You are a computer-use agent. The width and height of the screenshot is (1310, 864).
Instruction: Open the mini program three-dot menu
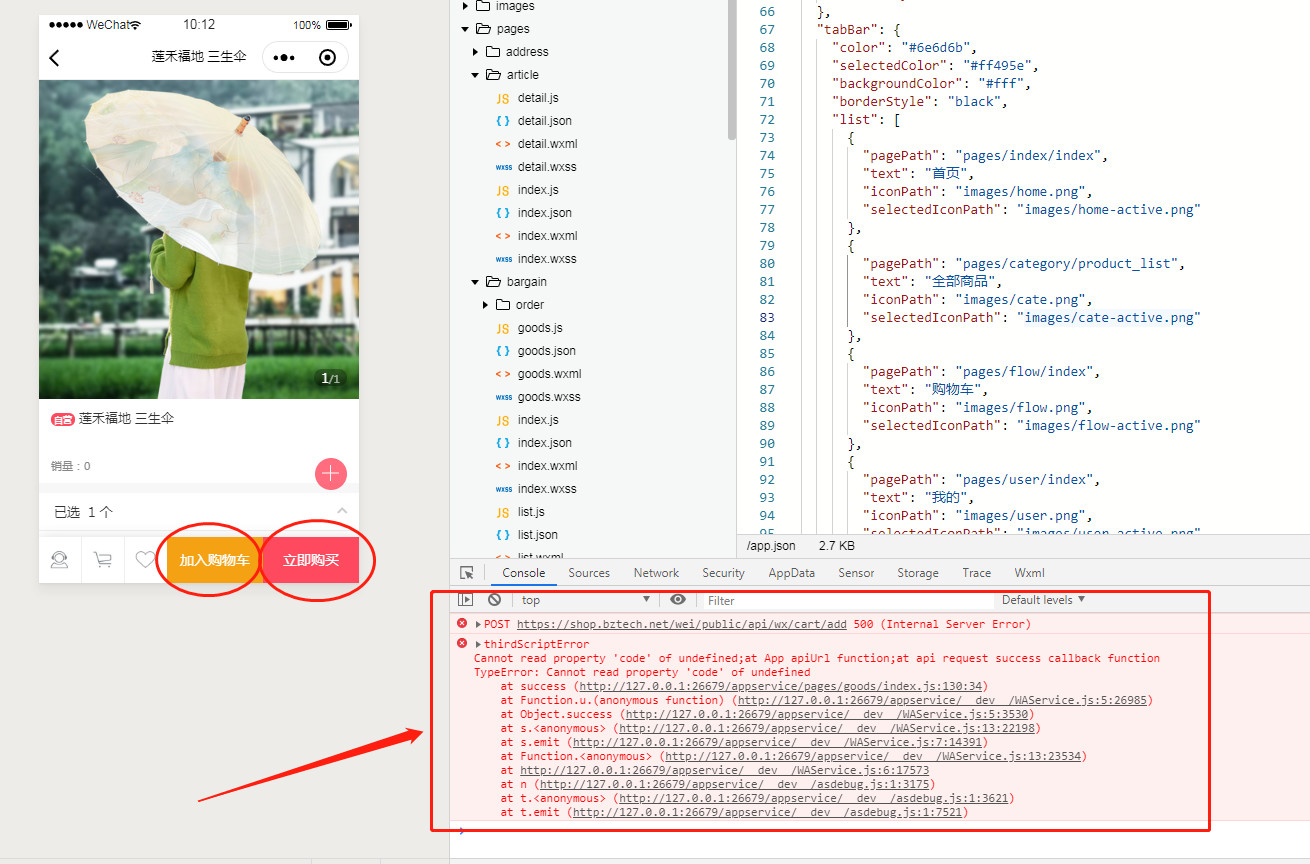tap(284, 58)
